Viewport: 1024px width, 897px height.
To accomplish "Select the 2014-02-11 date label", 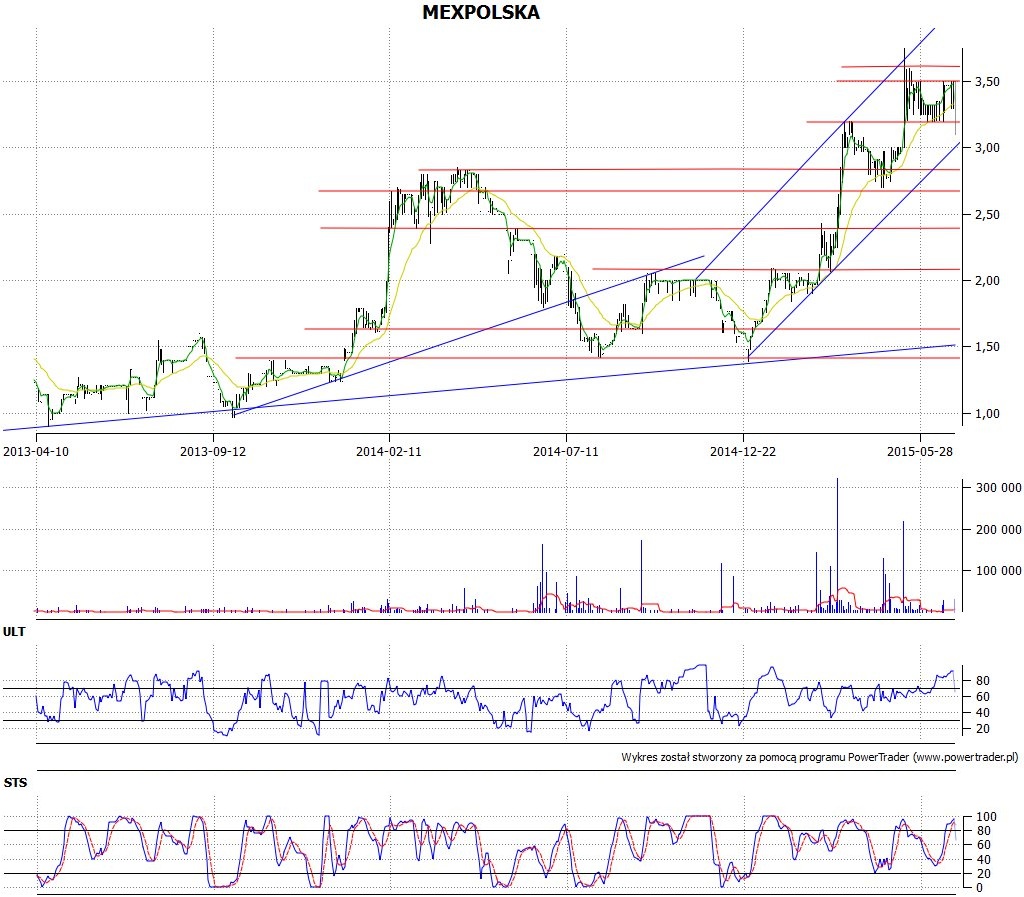I will coord(389,451).
